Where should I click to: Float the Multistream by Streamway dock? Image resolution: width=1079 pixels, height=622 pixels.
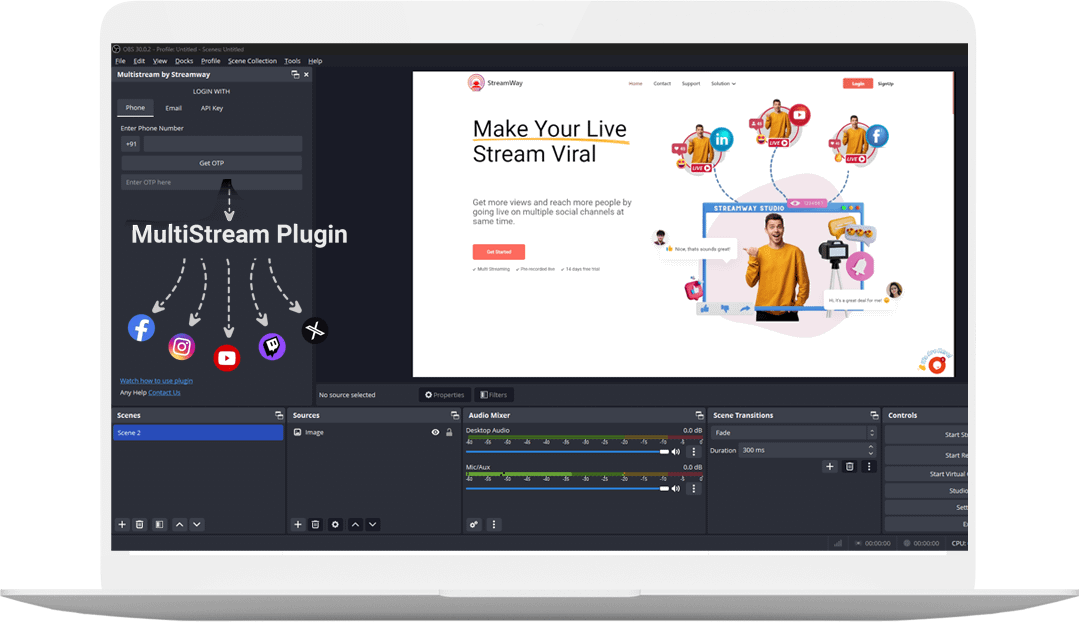point(295,74)
